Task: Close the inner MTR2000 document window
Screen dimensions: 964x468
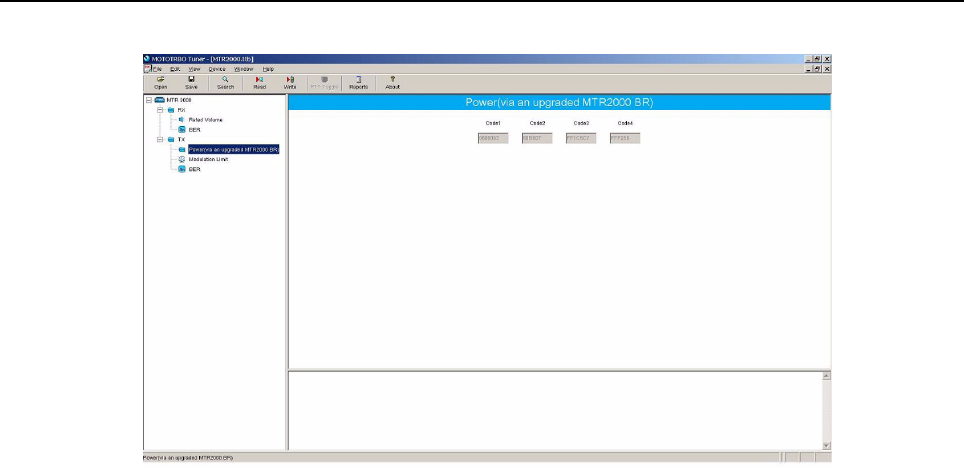Action: click(827, 69)
